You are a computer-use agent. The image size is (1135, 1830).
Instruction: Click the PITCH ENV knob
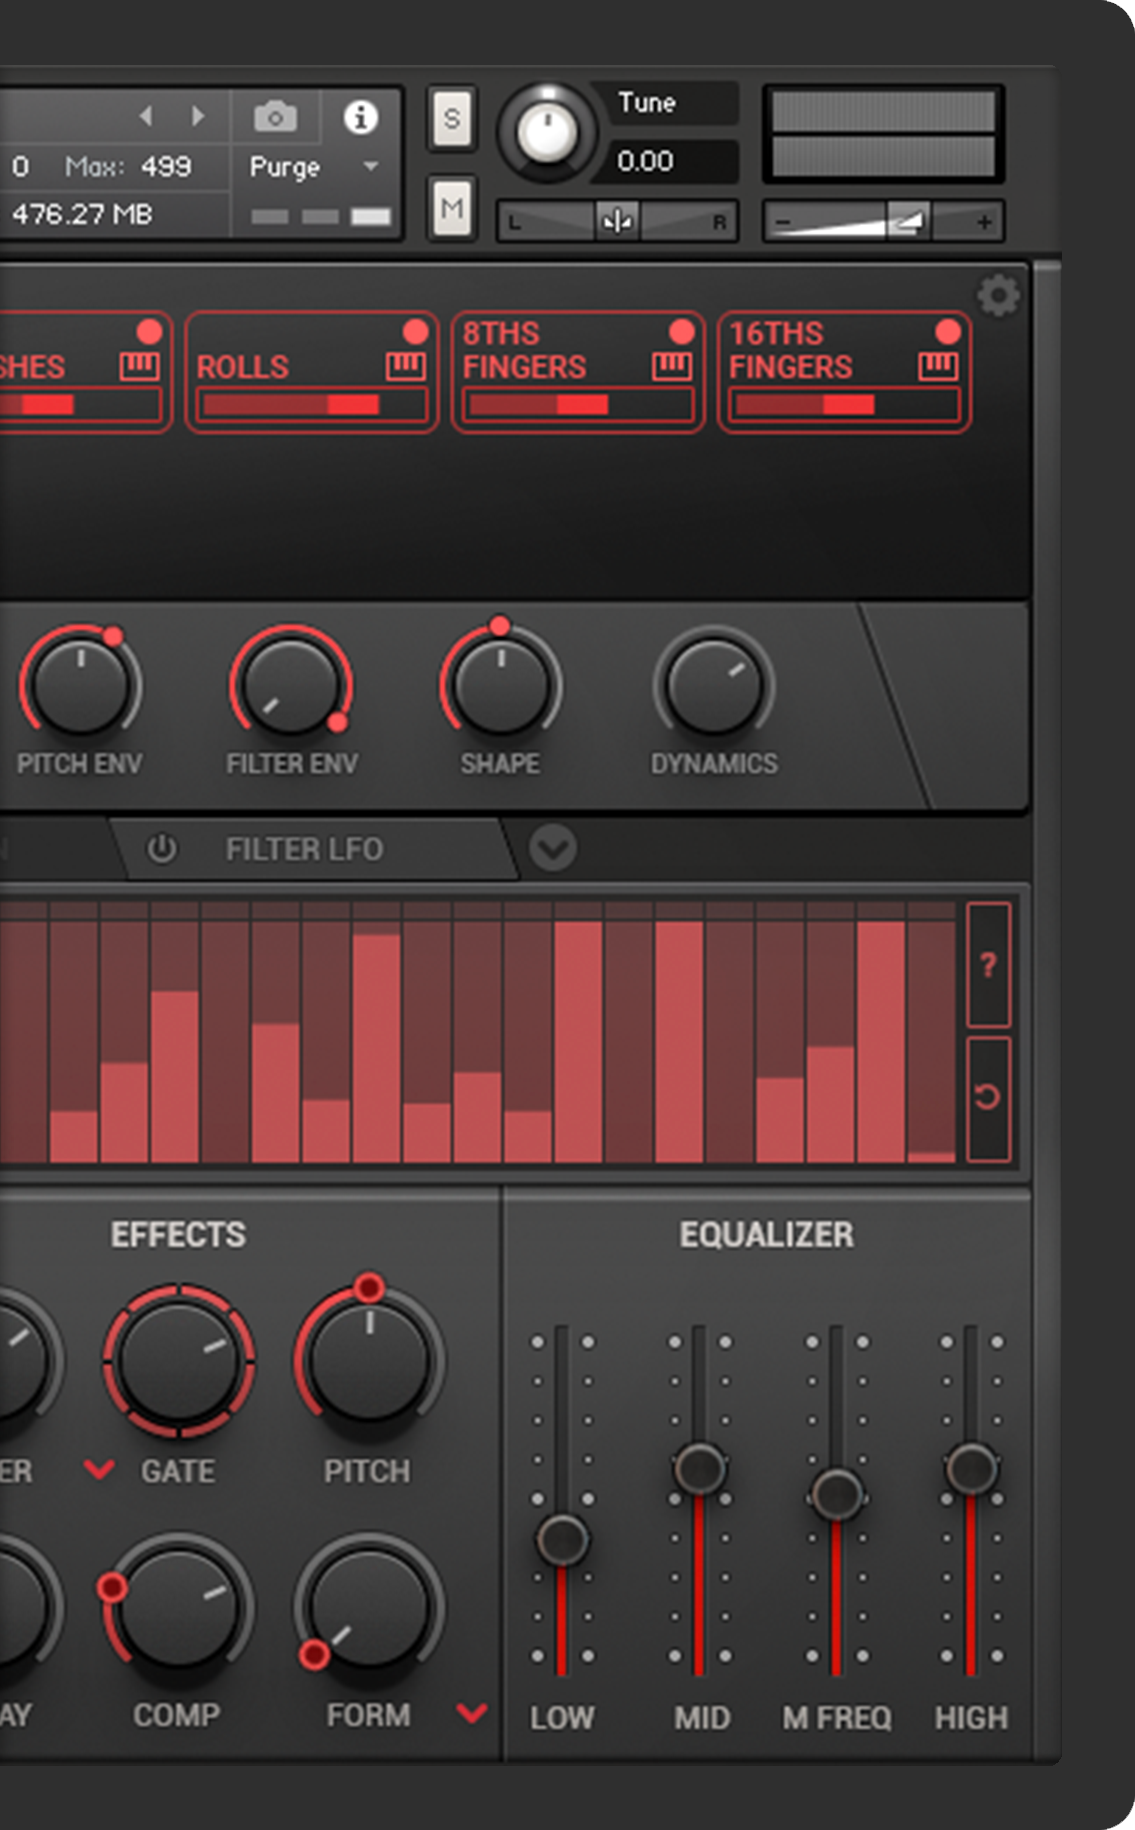click(80, 688)
